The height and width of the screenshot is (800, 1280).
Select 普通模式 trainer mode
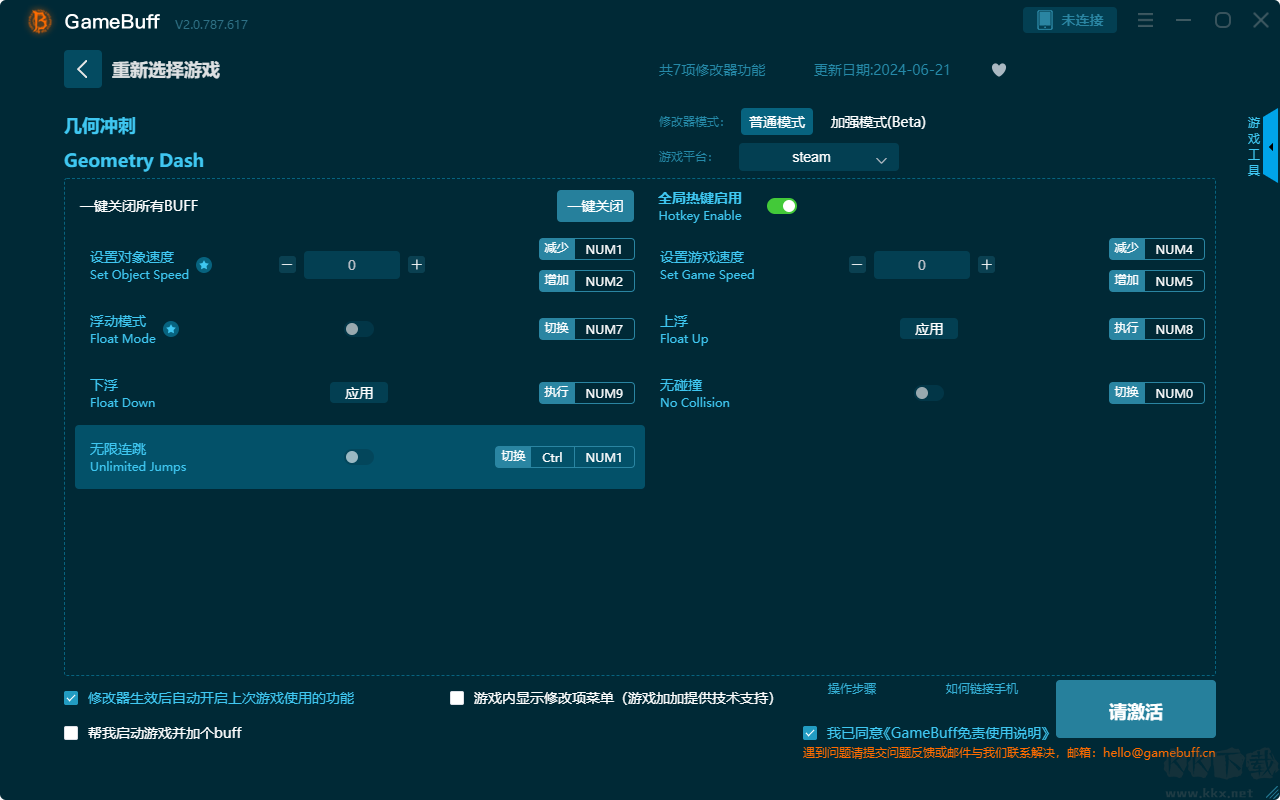pos(777,122)
